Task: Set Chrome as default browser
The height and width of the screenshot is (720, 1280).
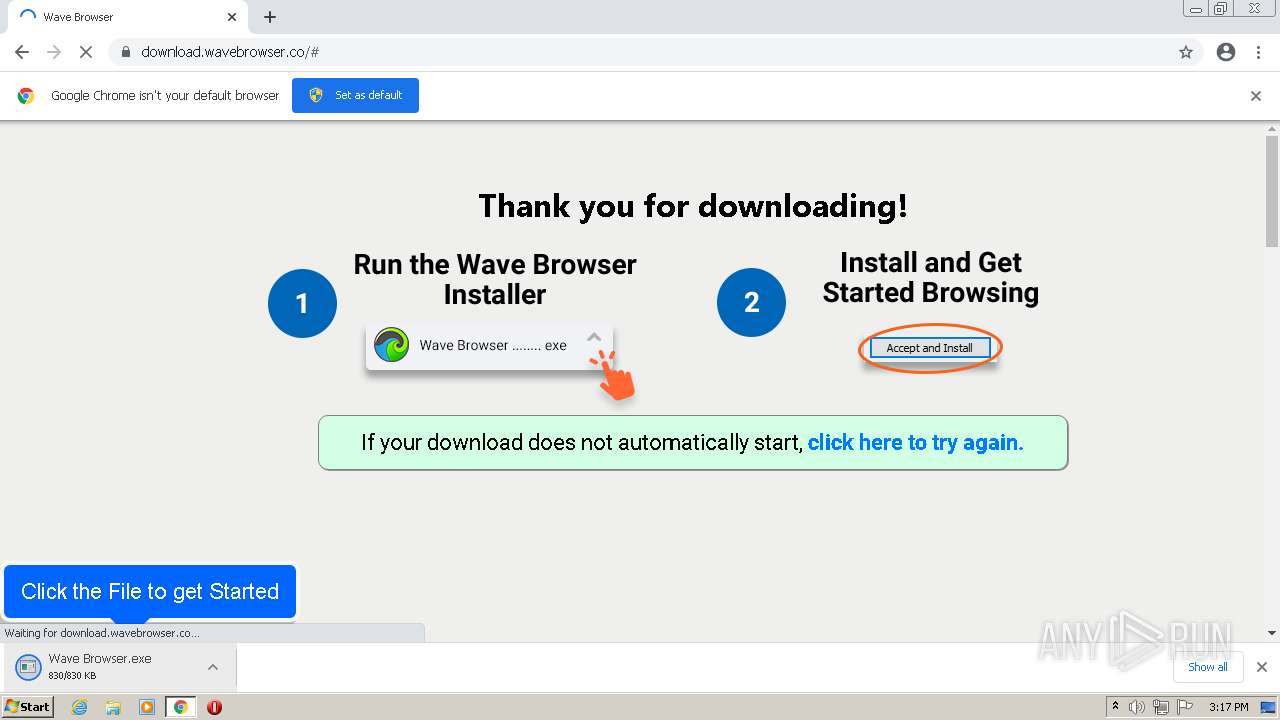Action: coord(355,95)
